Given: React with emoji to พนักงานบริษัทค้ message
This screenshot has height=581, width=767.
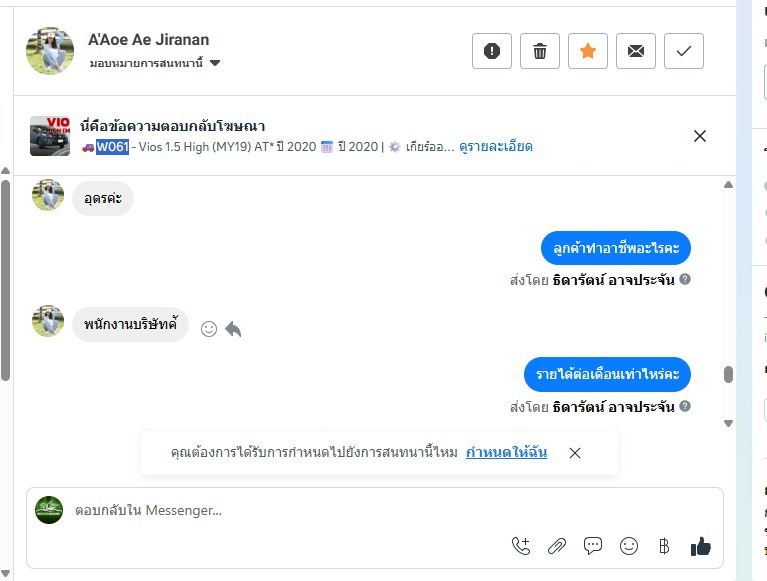Looking at the screenshot, I should pos(209,329).
